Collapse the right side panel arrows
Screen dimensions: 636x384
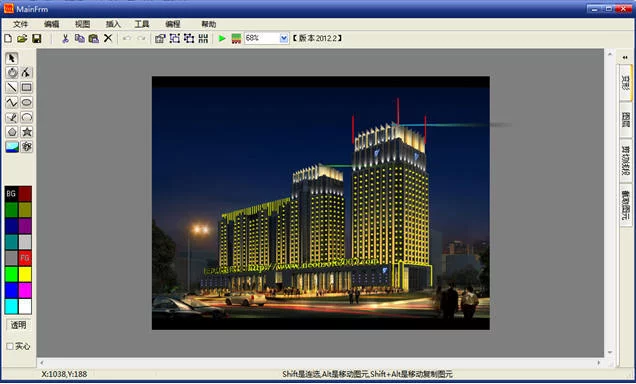[625, 58]
